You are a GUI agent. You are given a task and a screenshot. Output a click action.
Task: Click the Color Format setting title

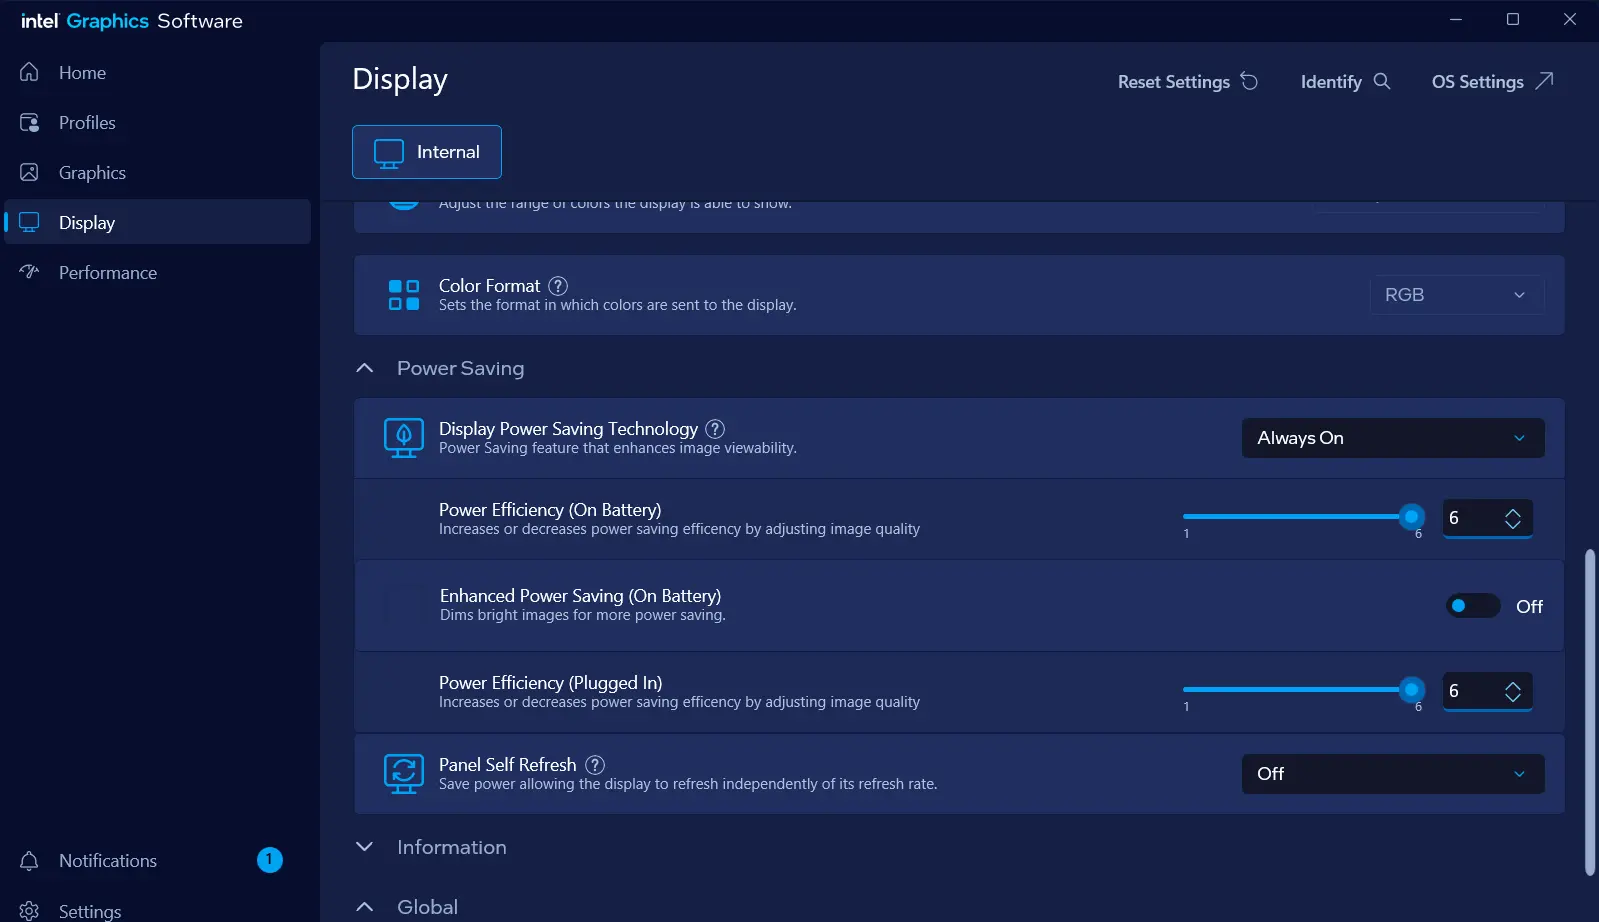pyautogui.click(x=489, y=286)
